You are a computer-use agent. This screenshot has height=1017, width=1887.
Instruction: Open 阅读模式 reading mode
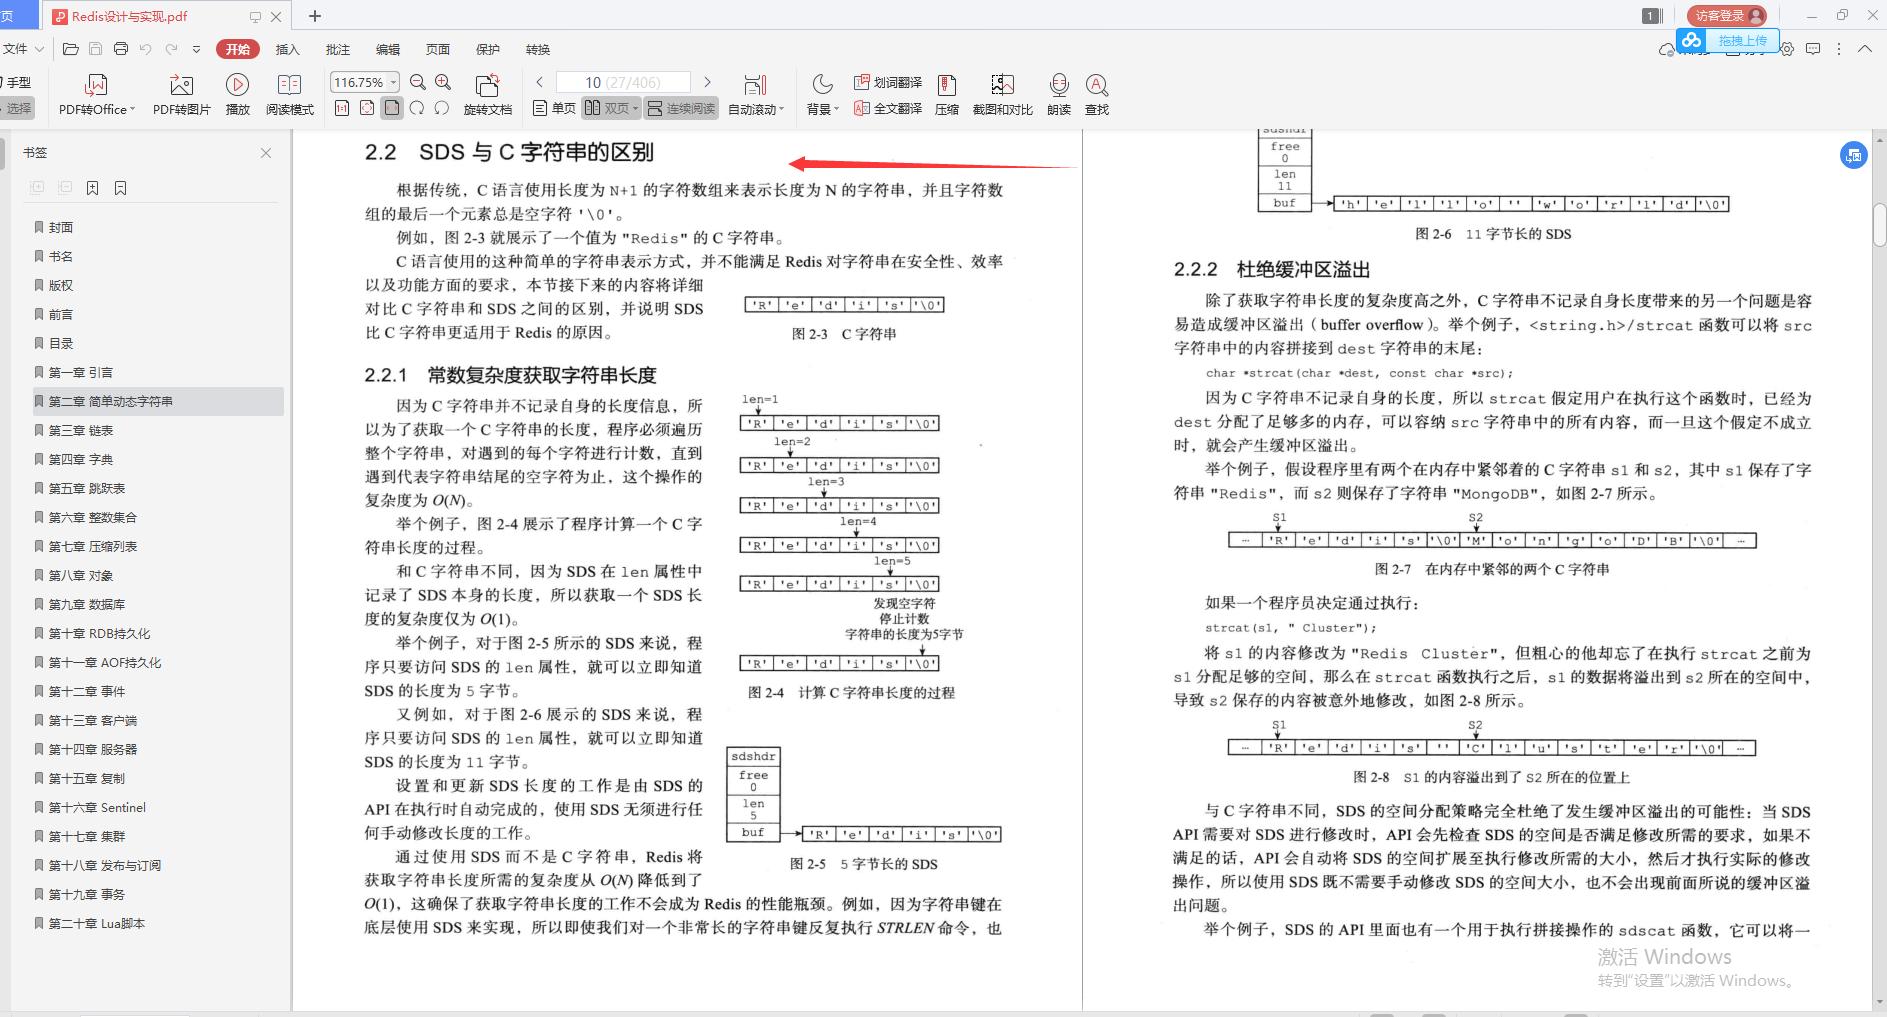pos(290,93)
